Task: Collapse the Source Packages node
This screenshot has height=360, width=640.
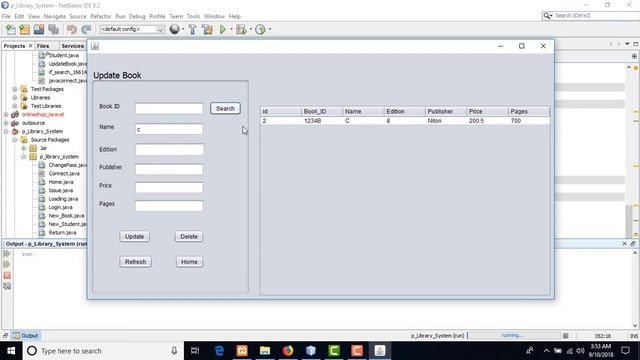Action: (15, 140)
